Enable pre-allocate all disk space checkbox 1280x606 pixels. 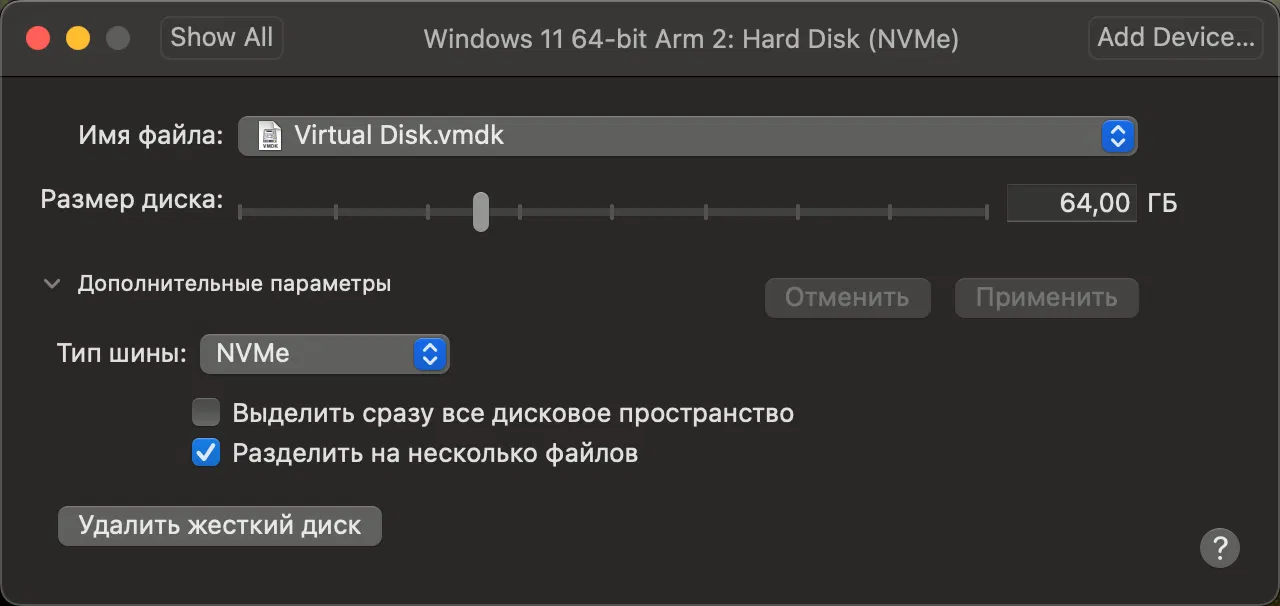click(x=206, y=412)
